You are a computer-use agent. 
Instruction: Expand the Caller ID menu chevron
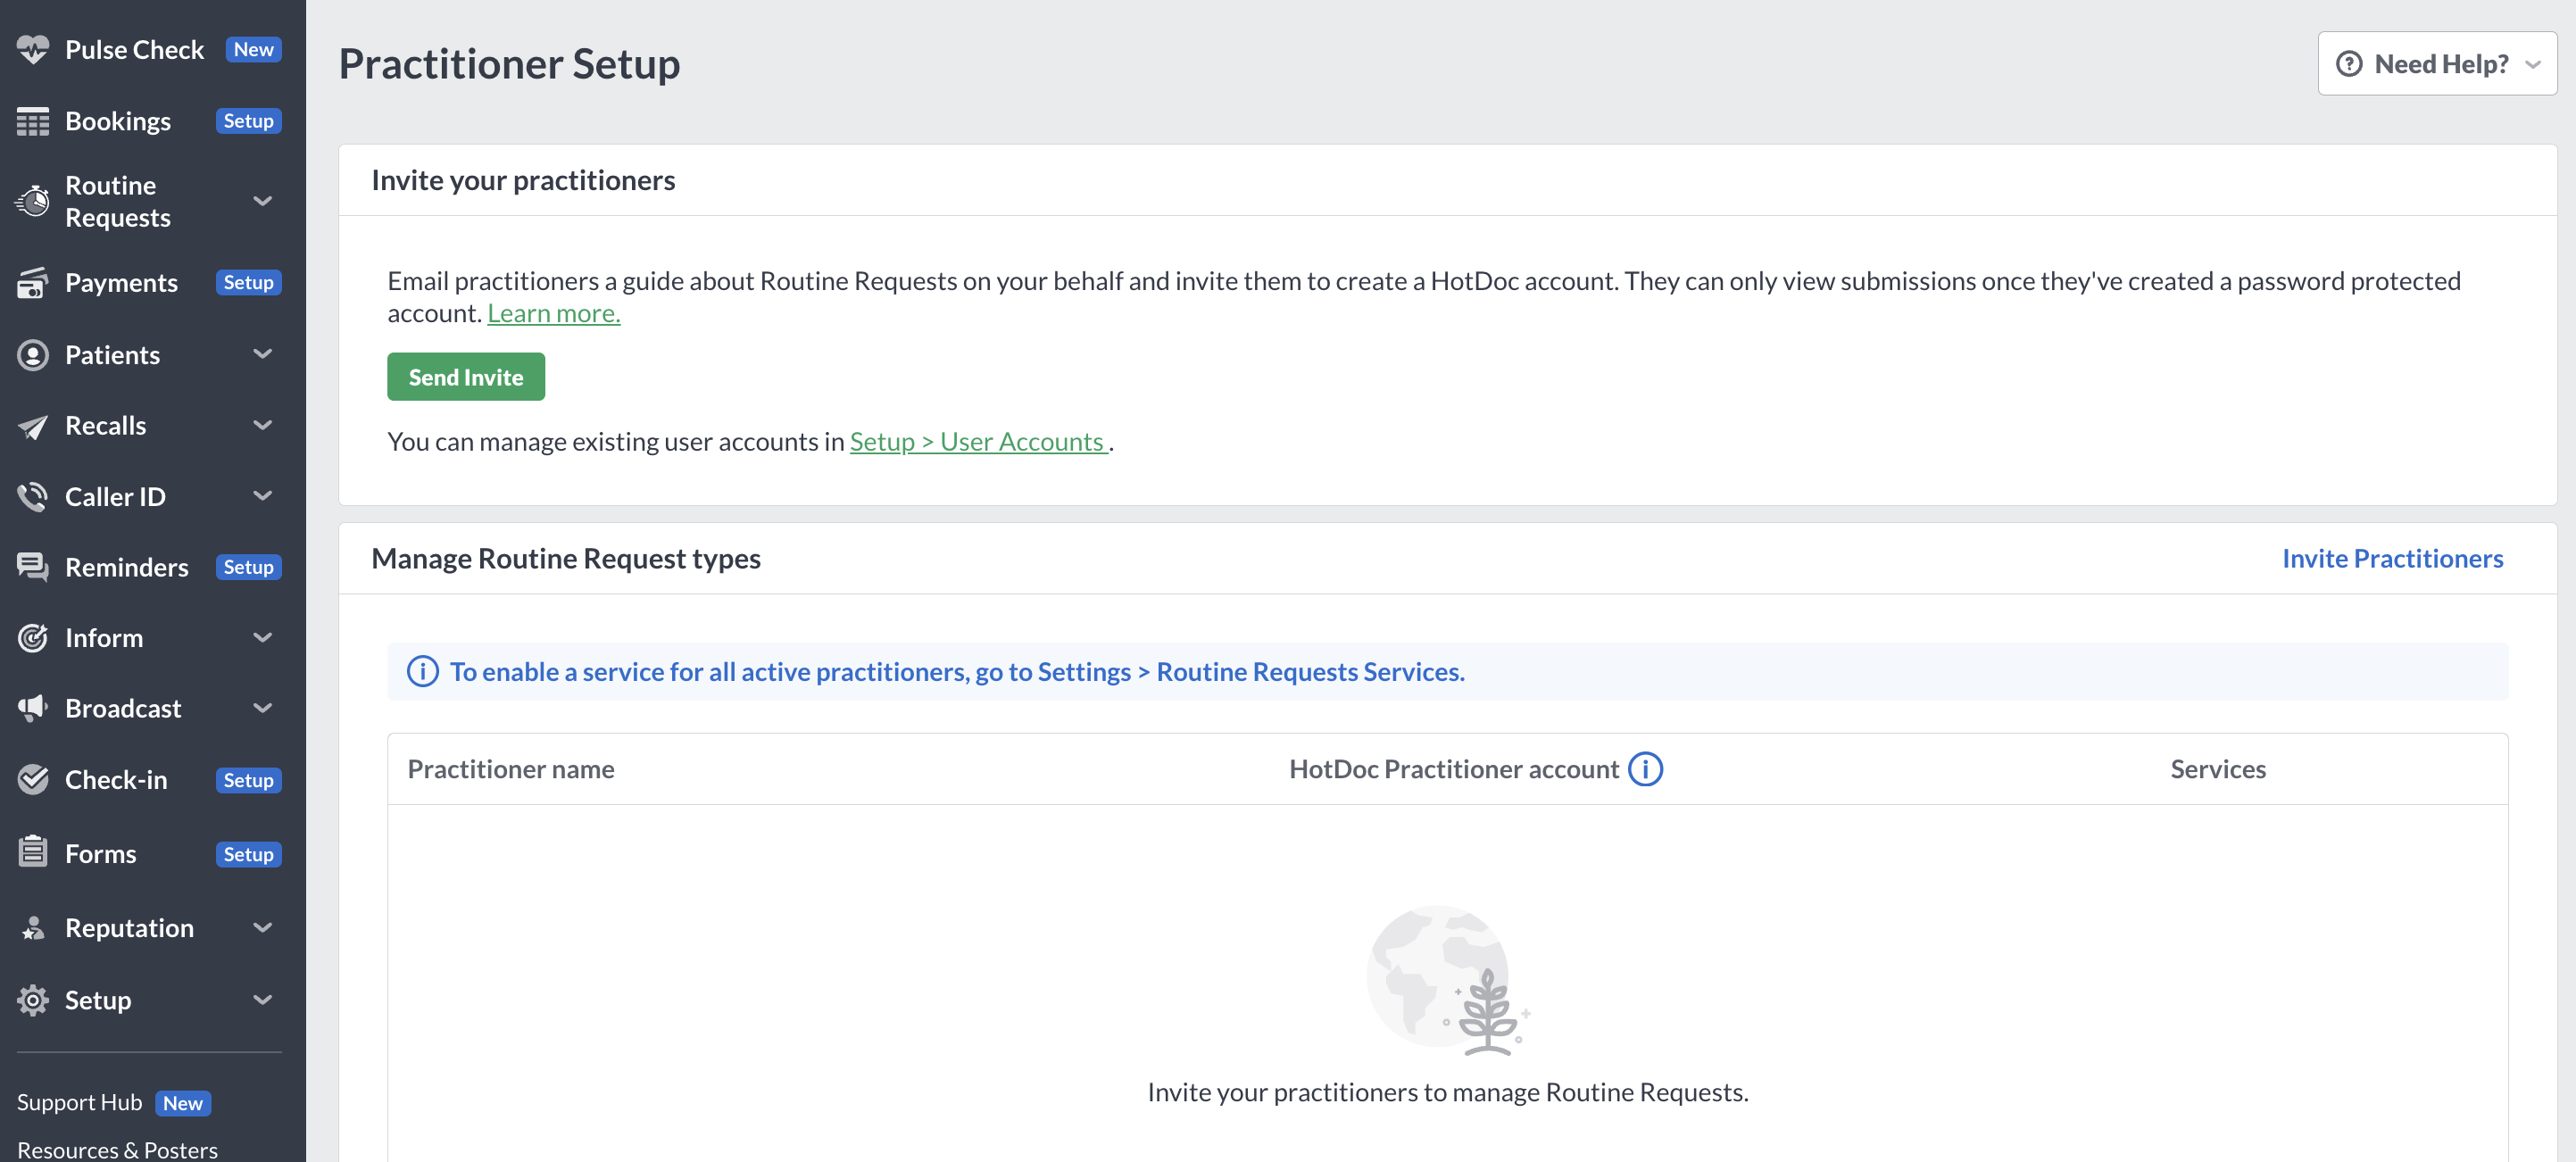pos(263,496)
